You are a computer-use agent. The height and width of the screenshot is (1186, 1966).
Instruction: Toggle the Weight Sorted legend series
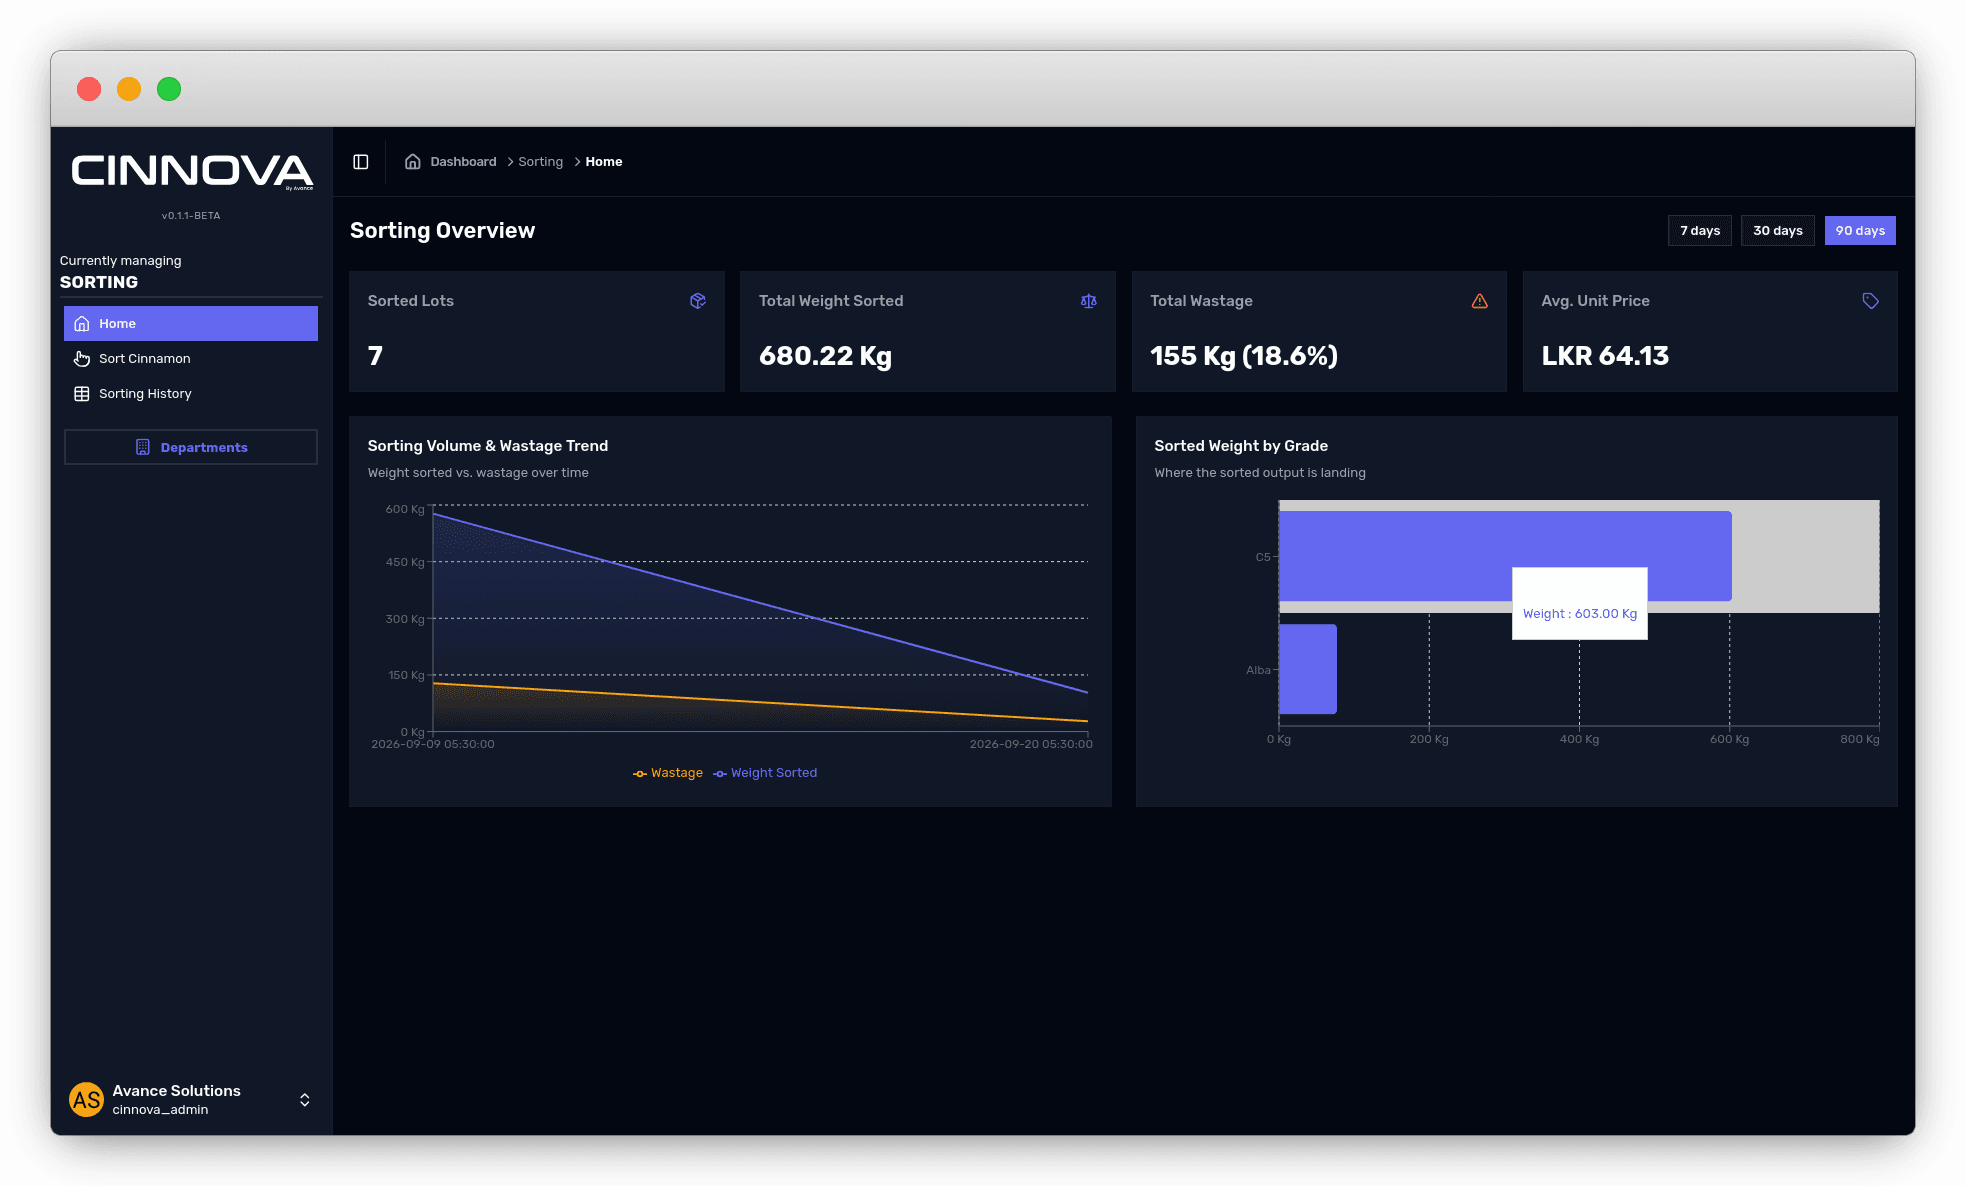click(x=765, y=773)
